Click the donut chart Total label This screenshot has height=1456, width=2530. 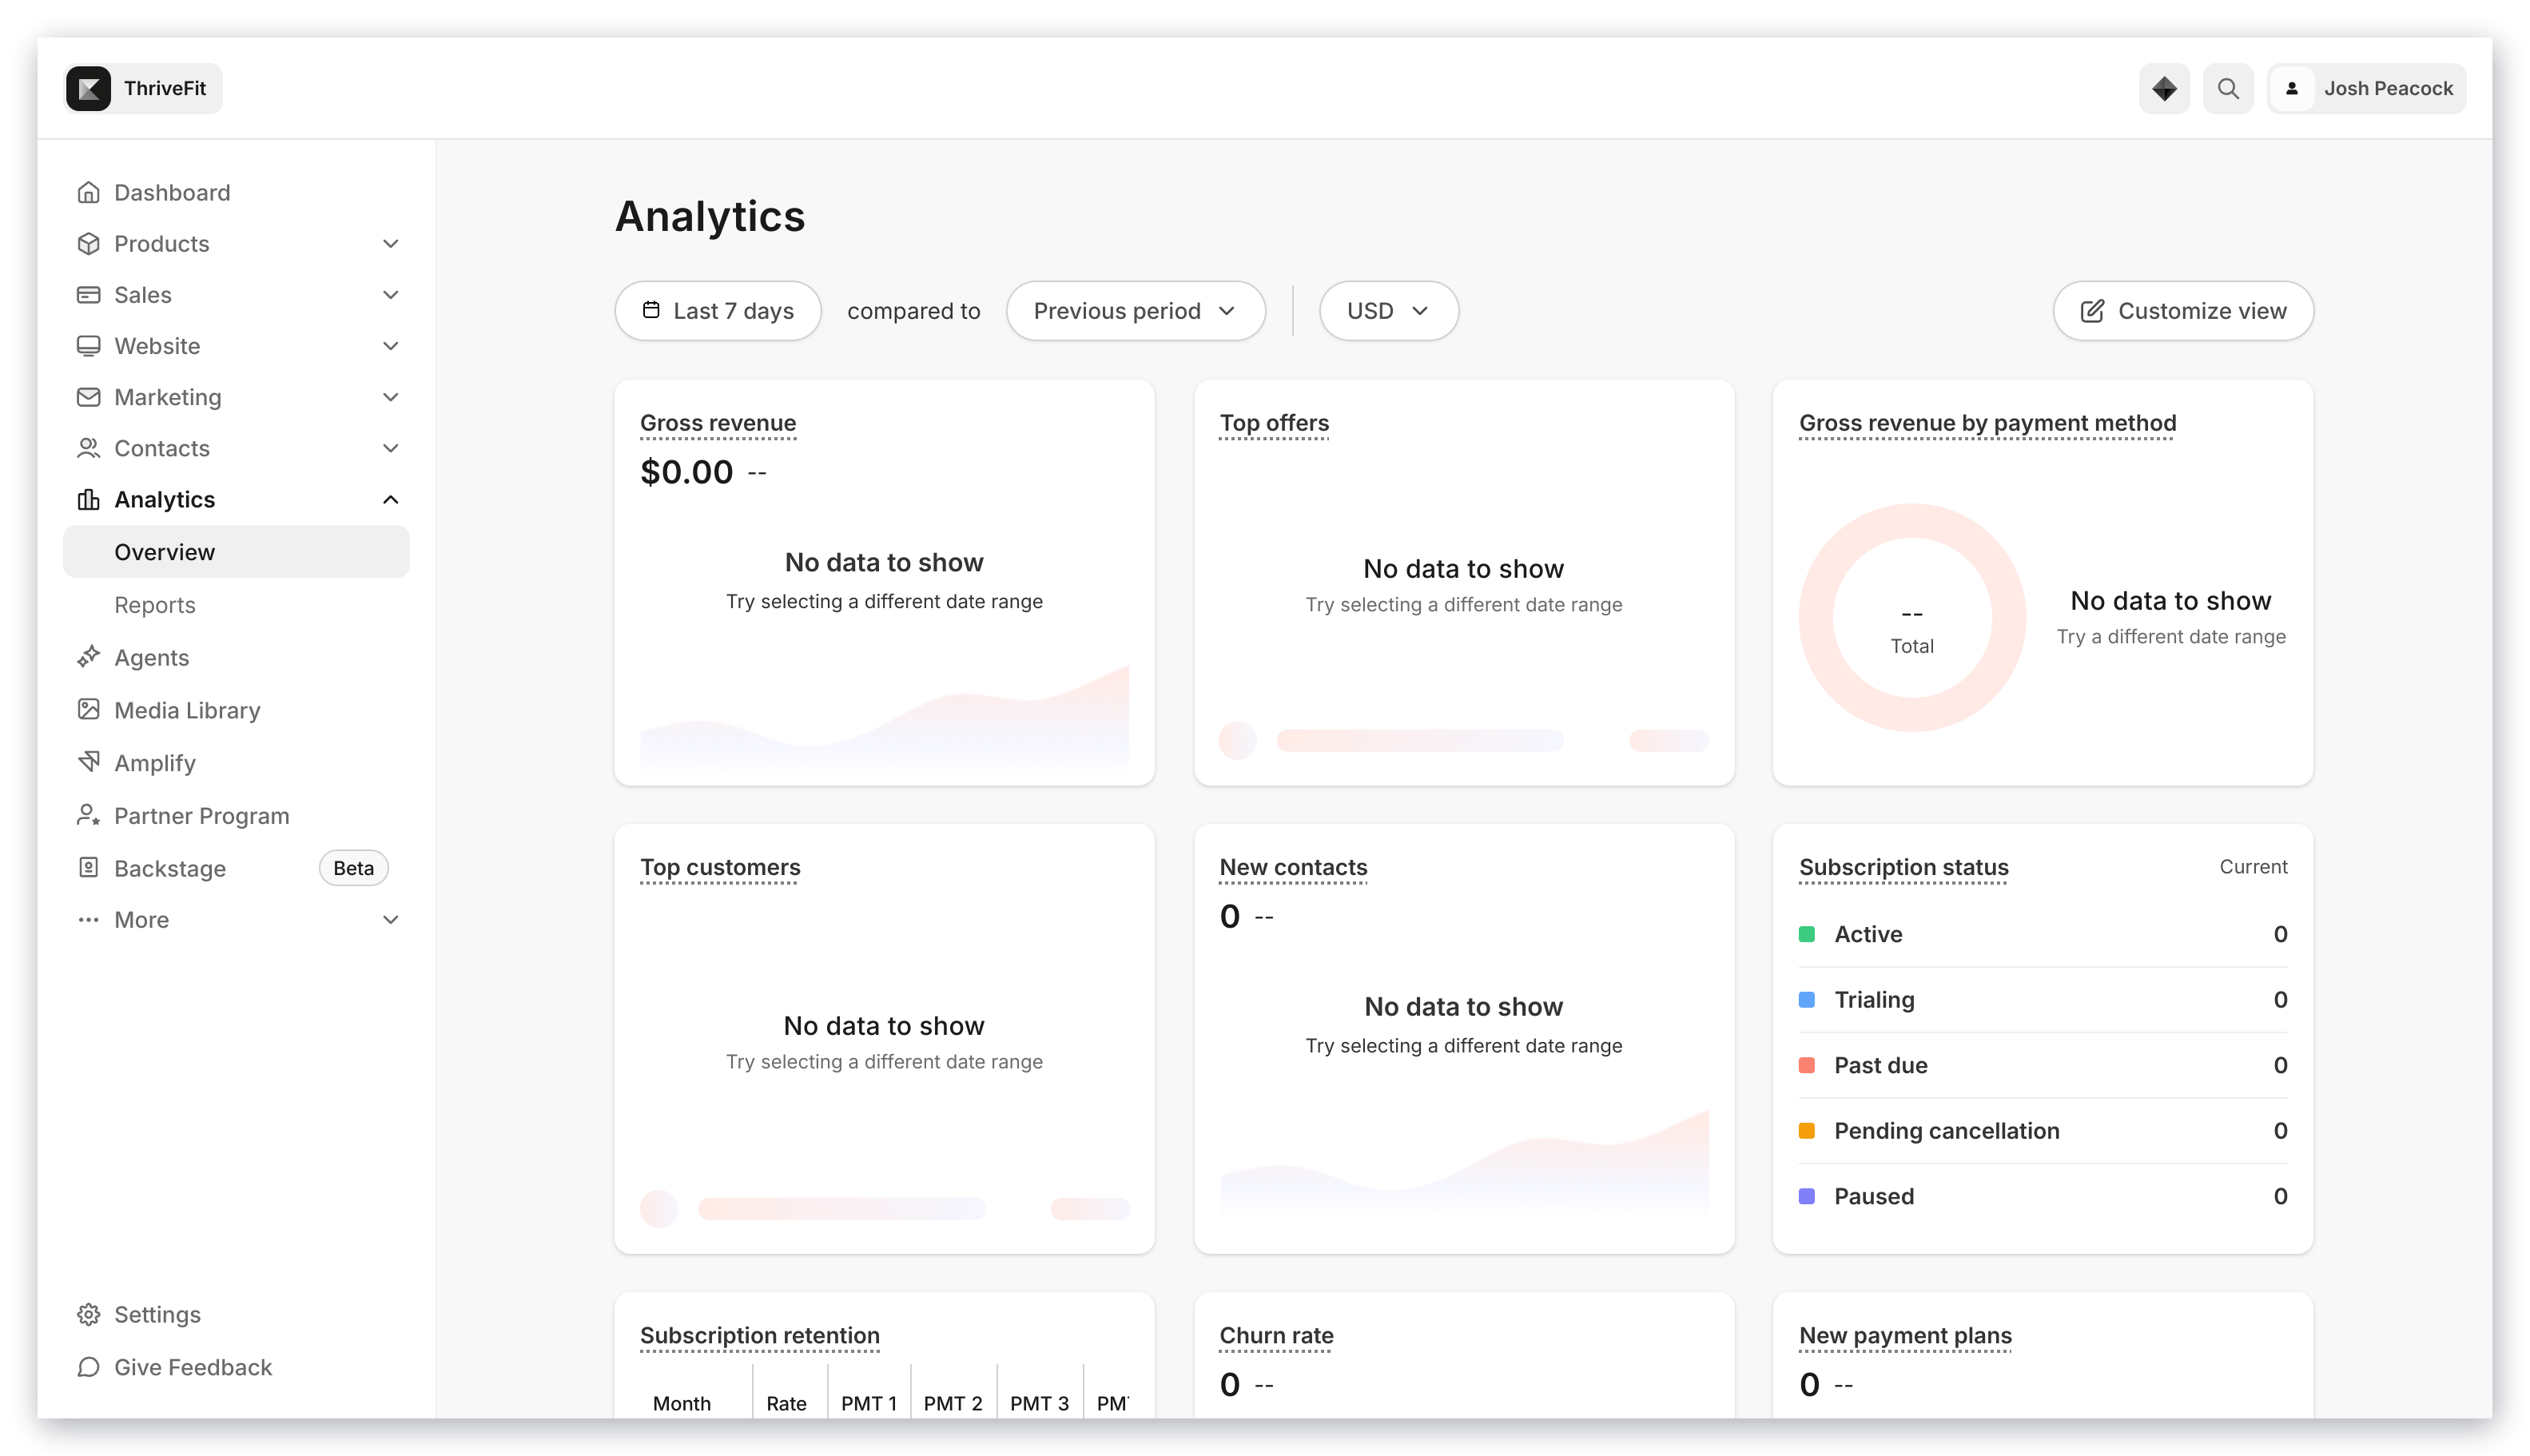coord(1911,646)
